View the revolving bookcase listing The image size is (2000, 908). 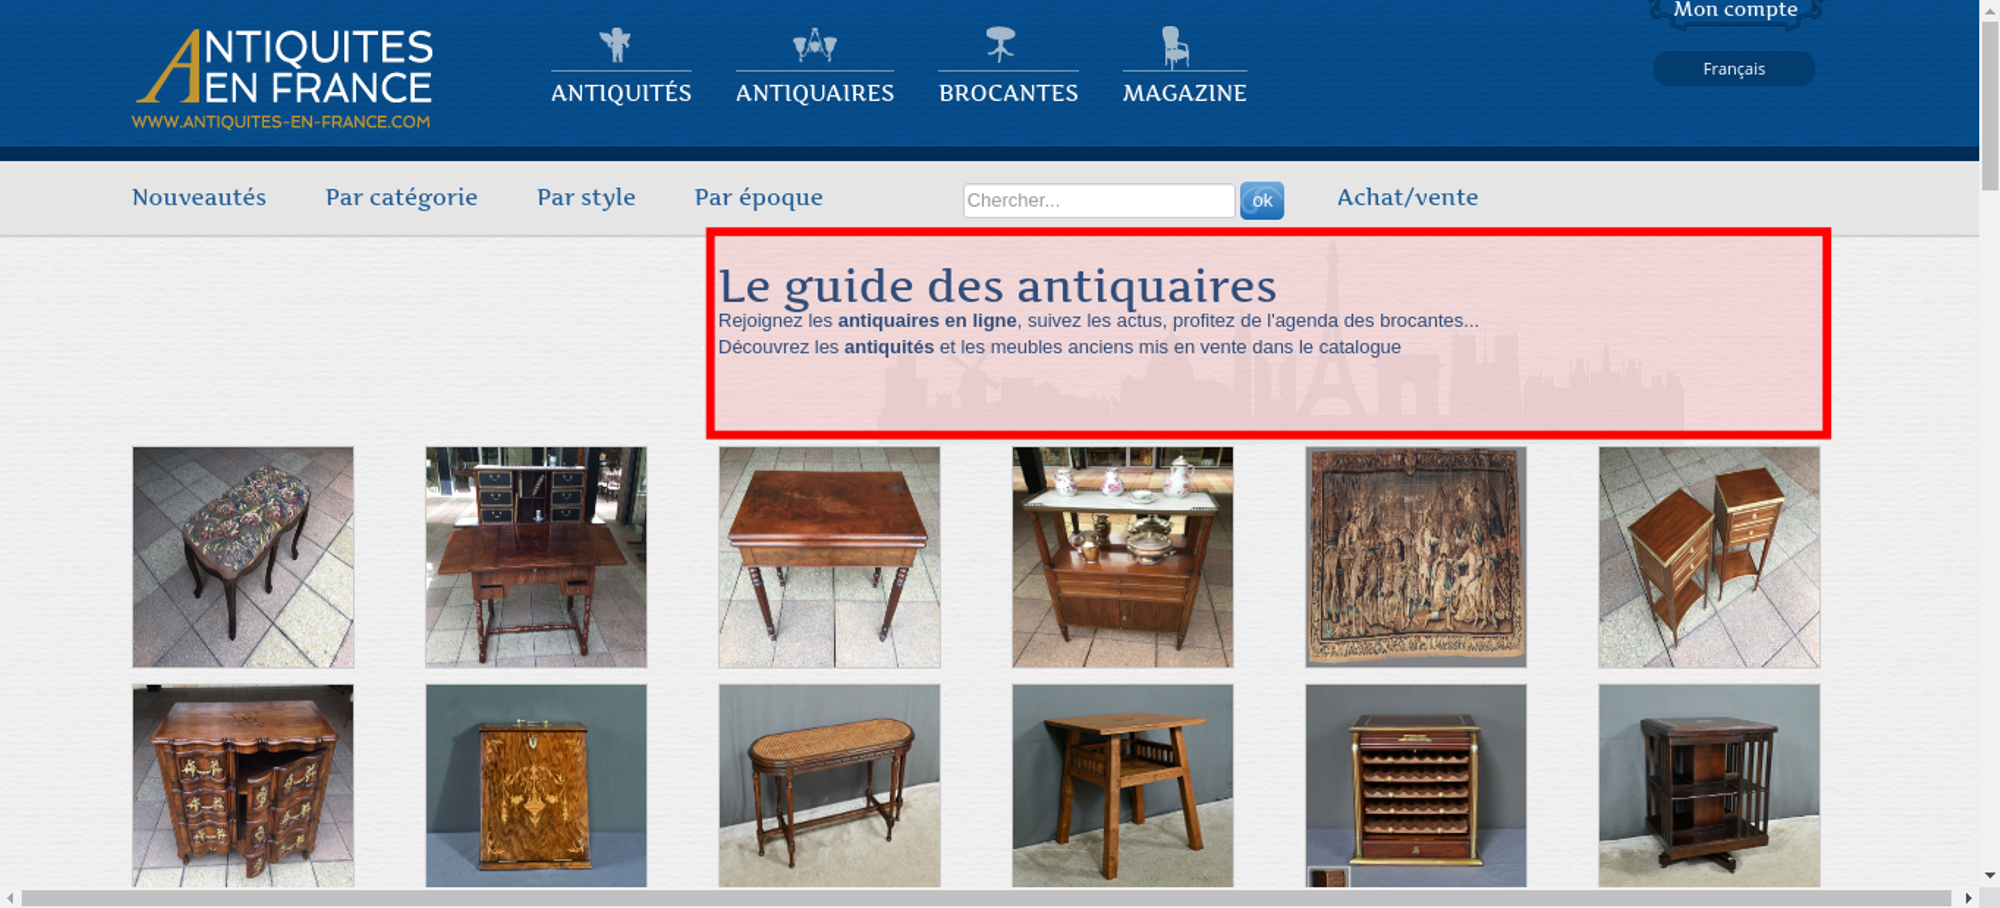1708,785
